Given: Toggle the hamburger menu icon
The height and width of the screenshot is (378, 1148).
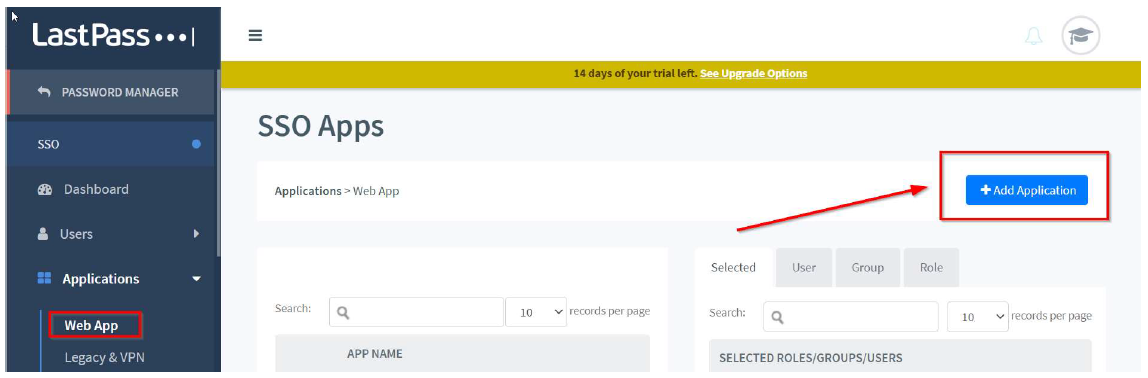Looking at the screenshot, I should click(255, 35).
